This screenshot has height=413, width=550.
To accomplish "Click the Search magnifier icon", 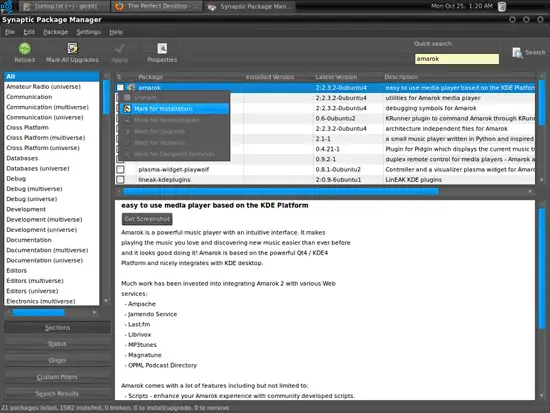I will 517,53.
